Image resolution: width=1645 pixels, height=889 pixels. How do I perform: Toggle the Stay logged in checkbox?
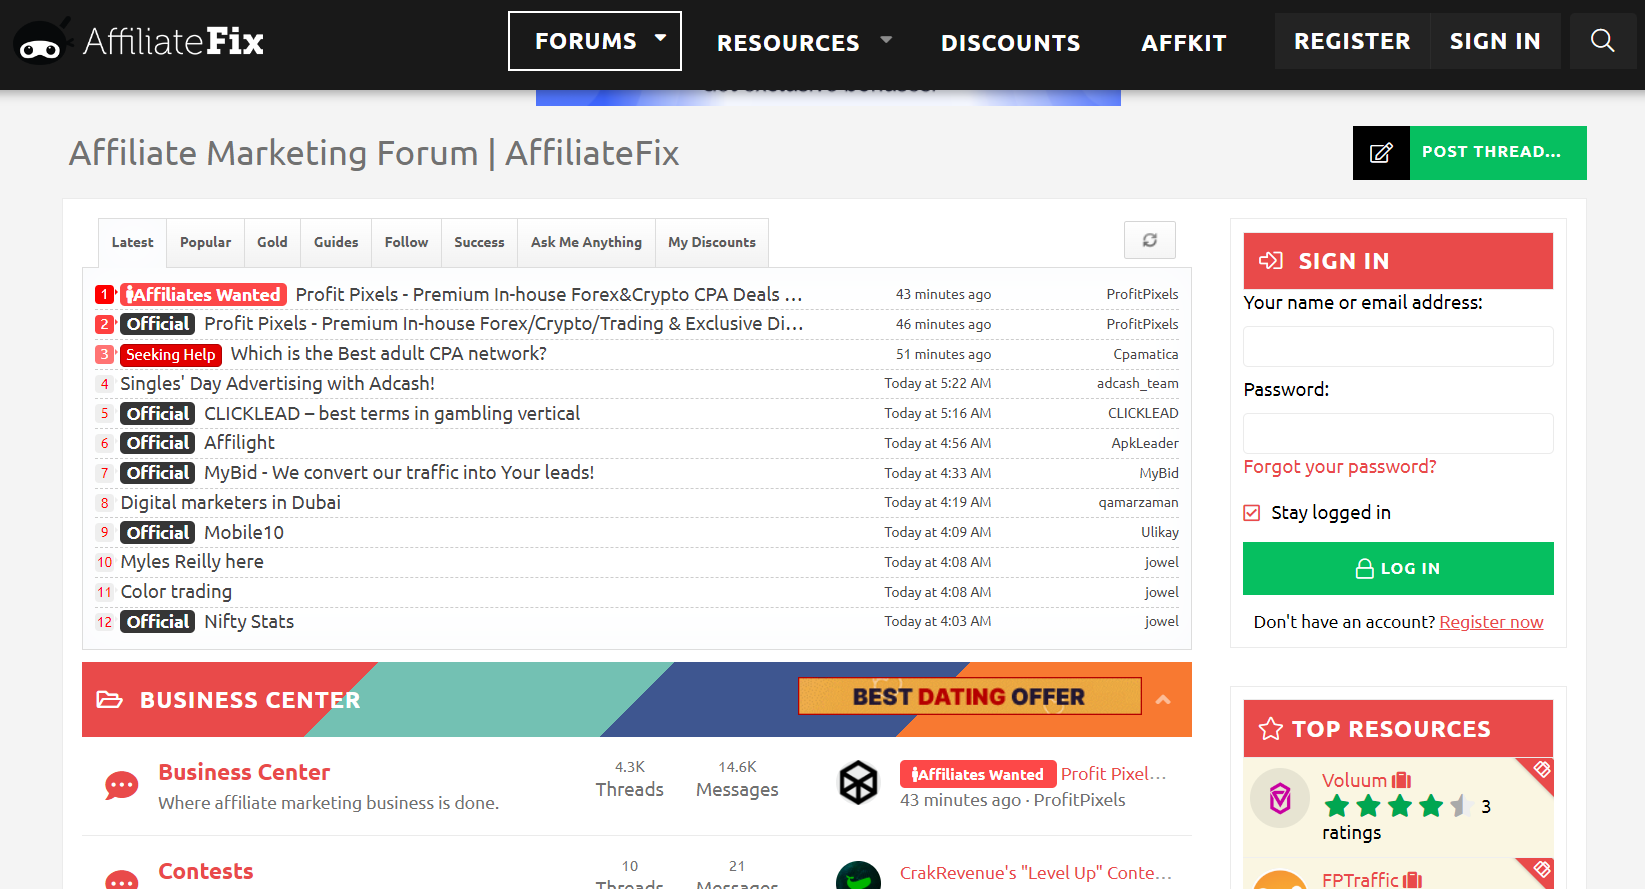1252,513
